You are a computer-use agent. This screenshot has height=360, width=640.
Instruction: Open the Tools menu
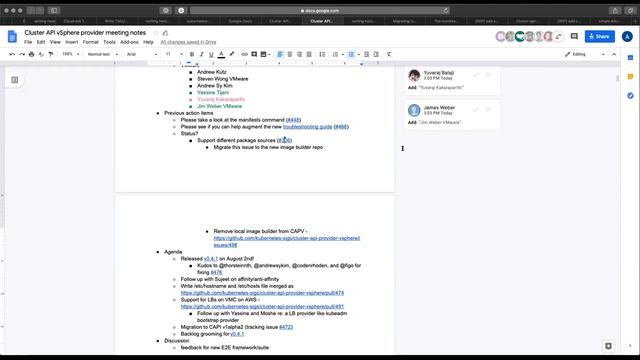[x=109, y=42]
